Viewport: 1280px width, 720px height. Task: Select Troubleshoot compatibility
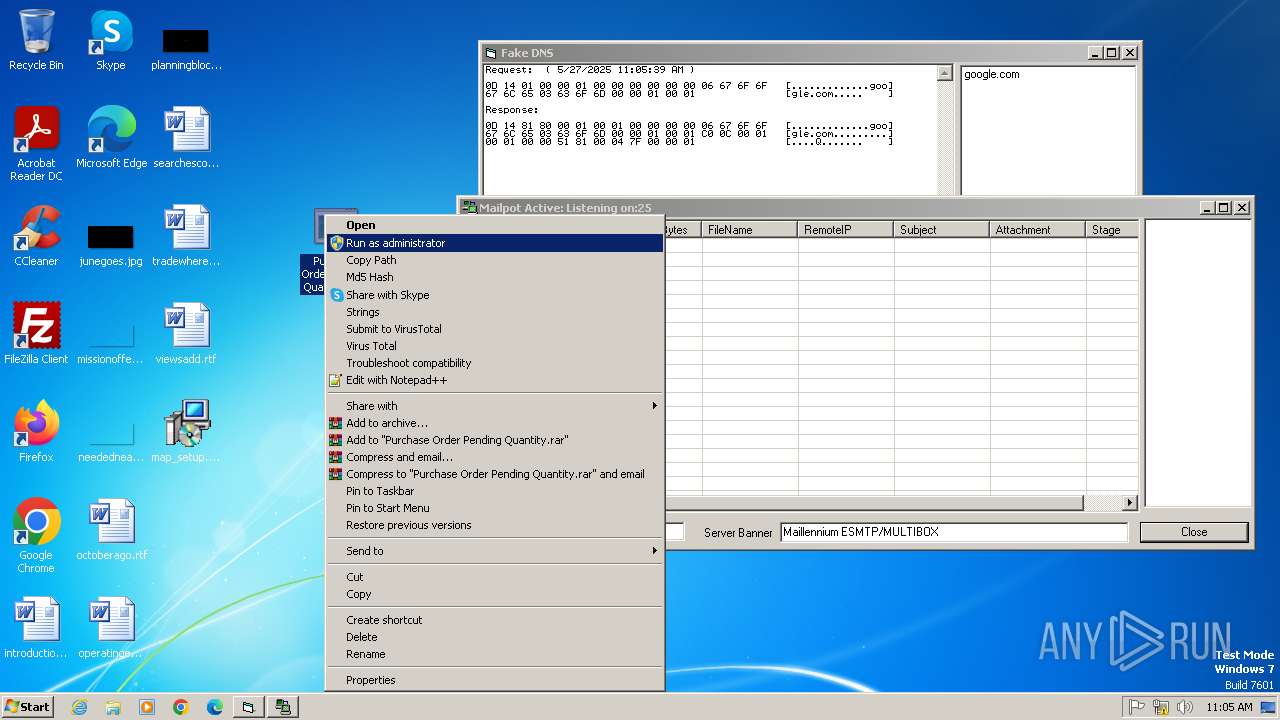point(494,363)
